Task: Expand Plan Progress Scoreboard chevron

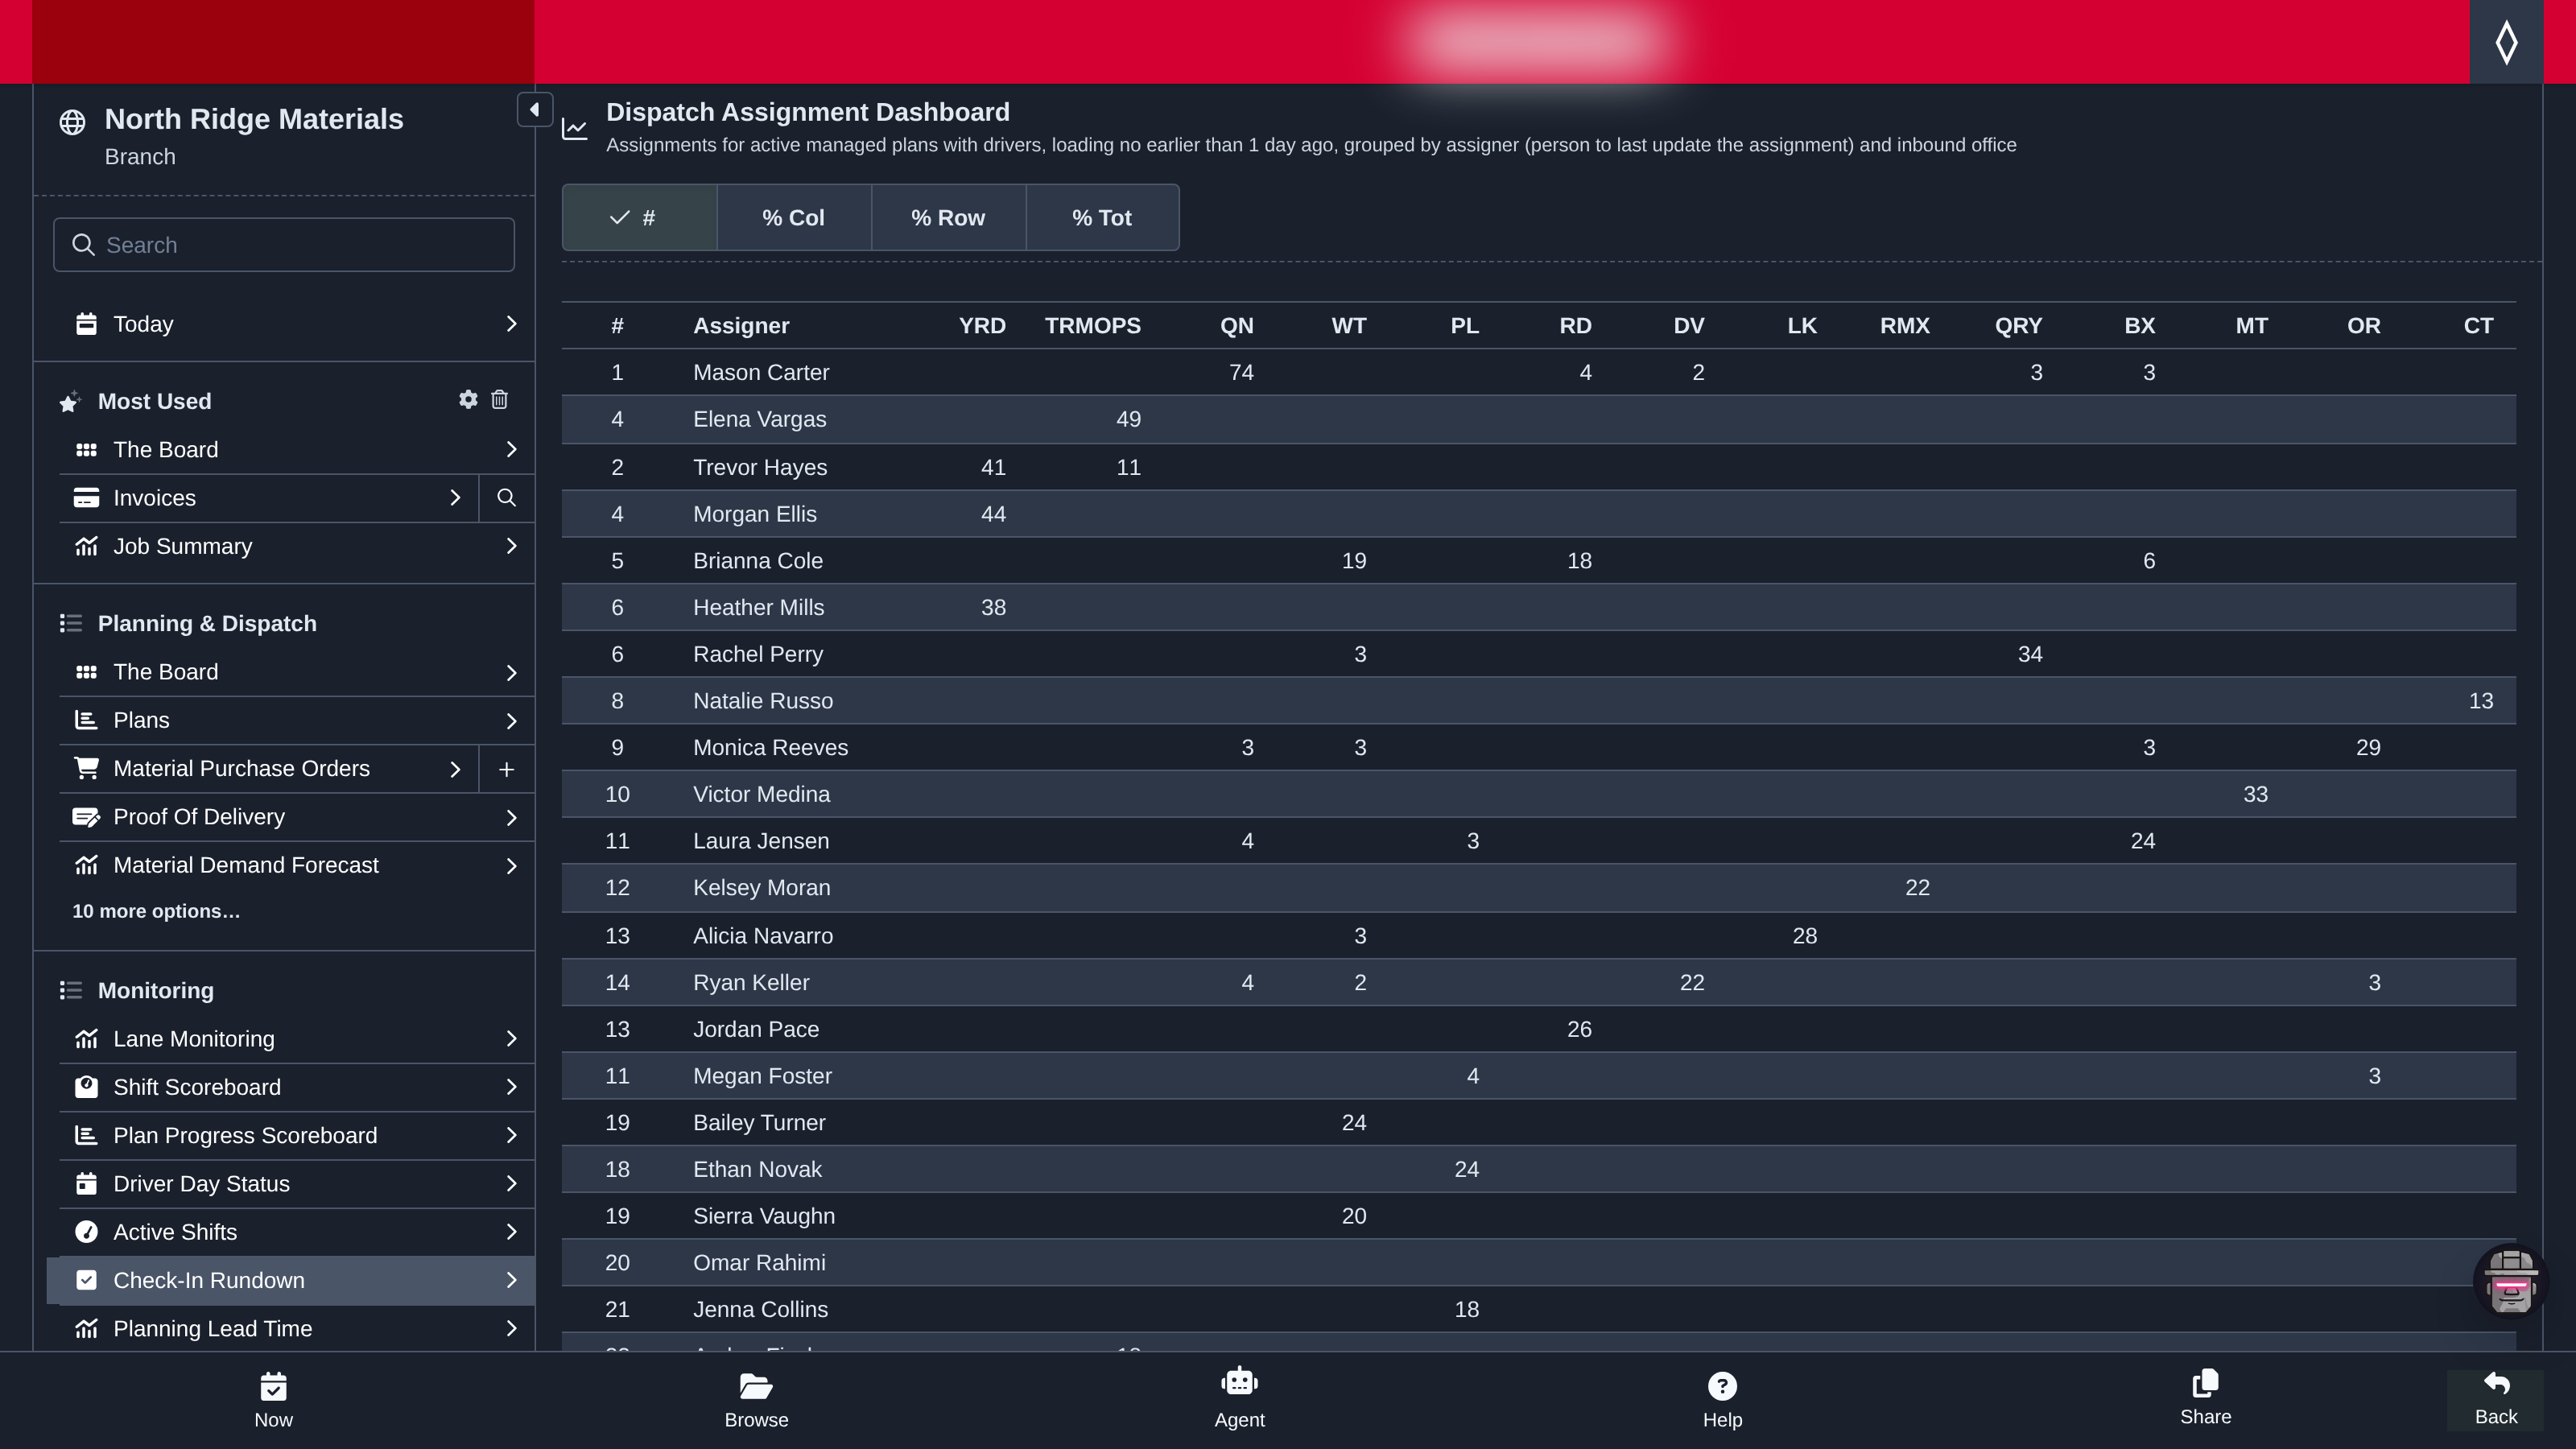Action: pos(511,1136)
